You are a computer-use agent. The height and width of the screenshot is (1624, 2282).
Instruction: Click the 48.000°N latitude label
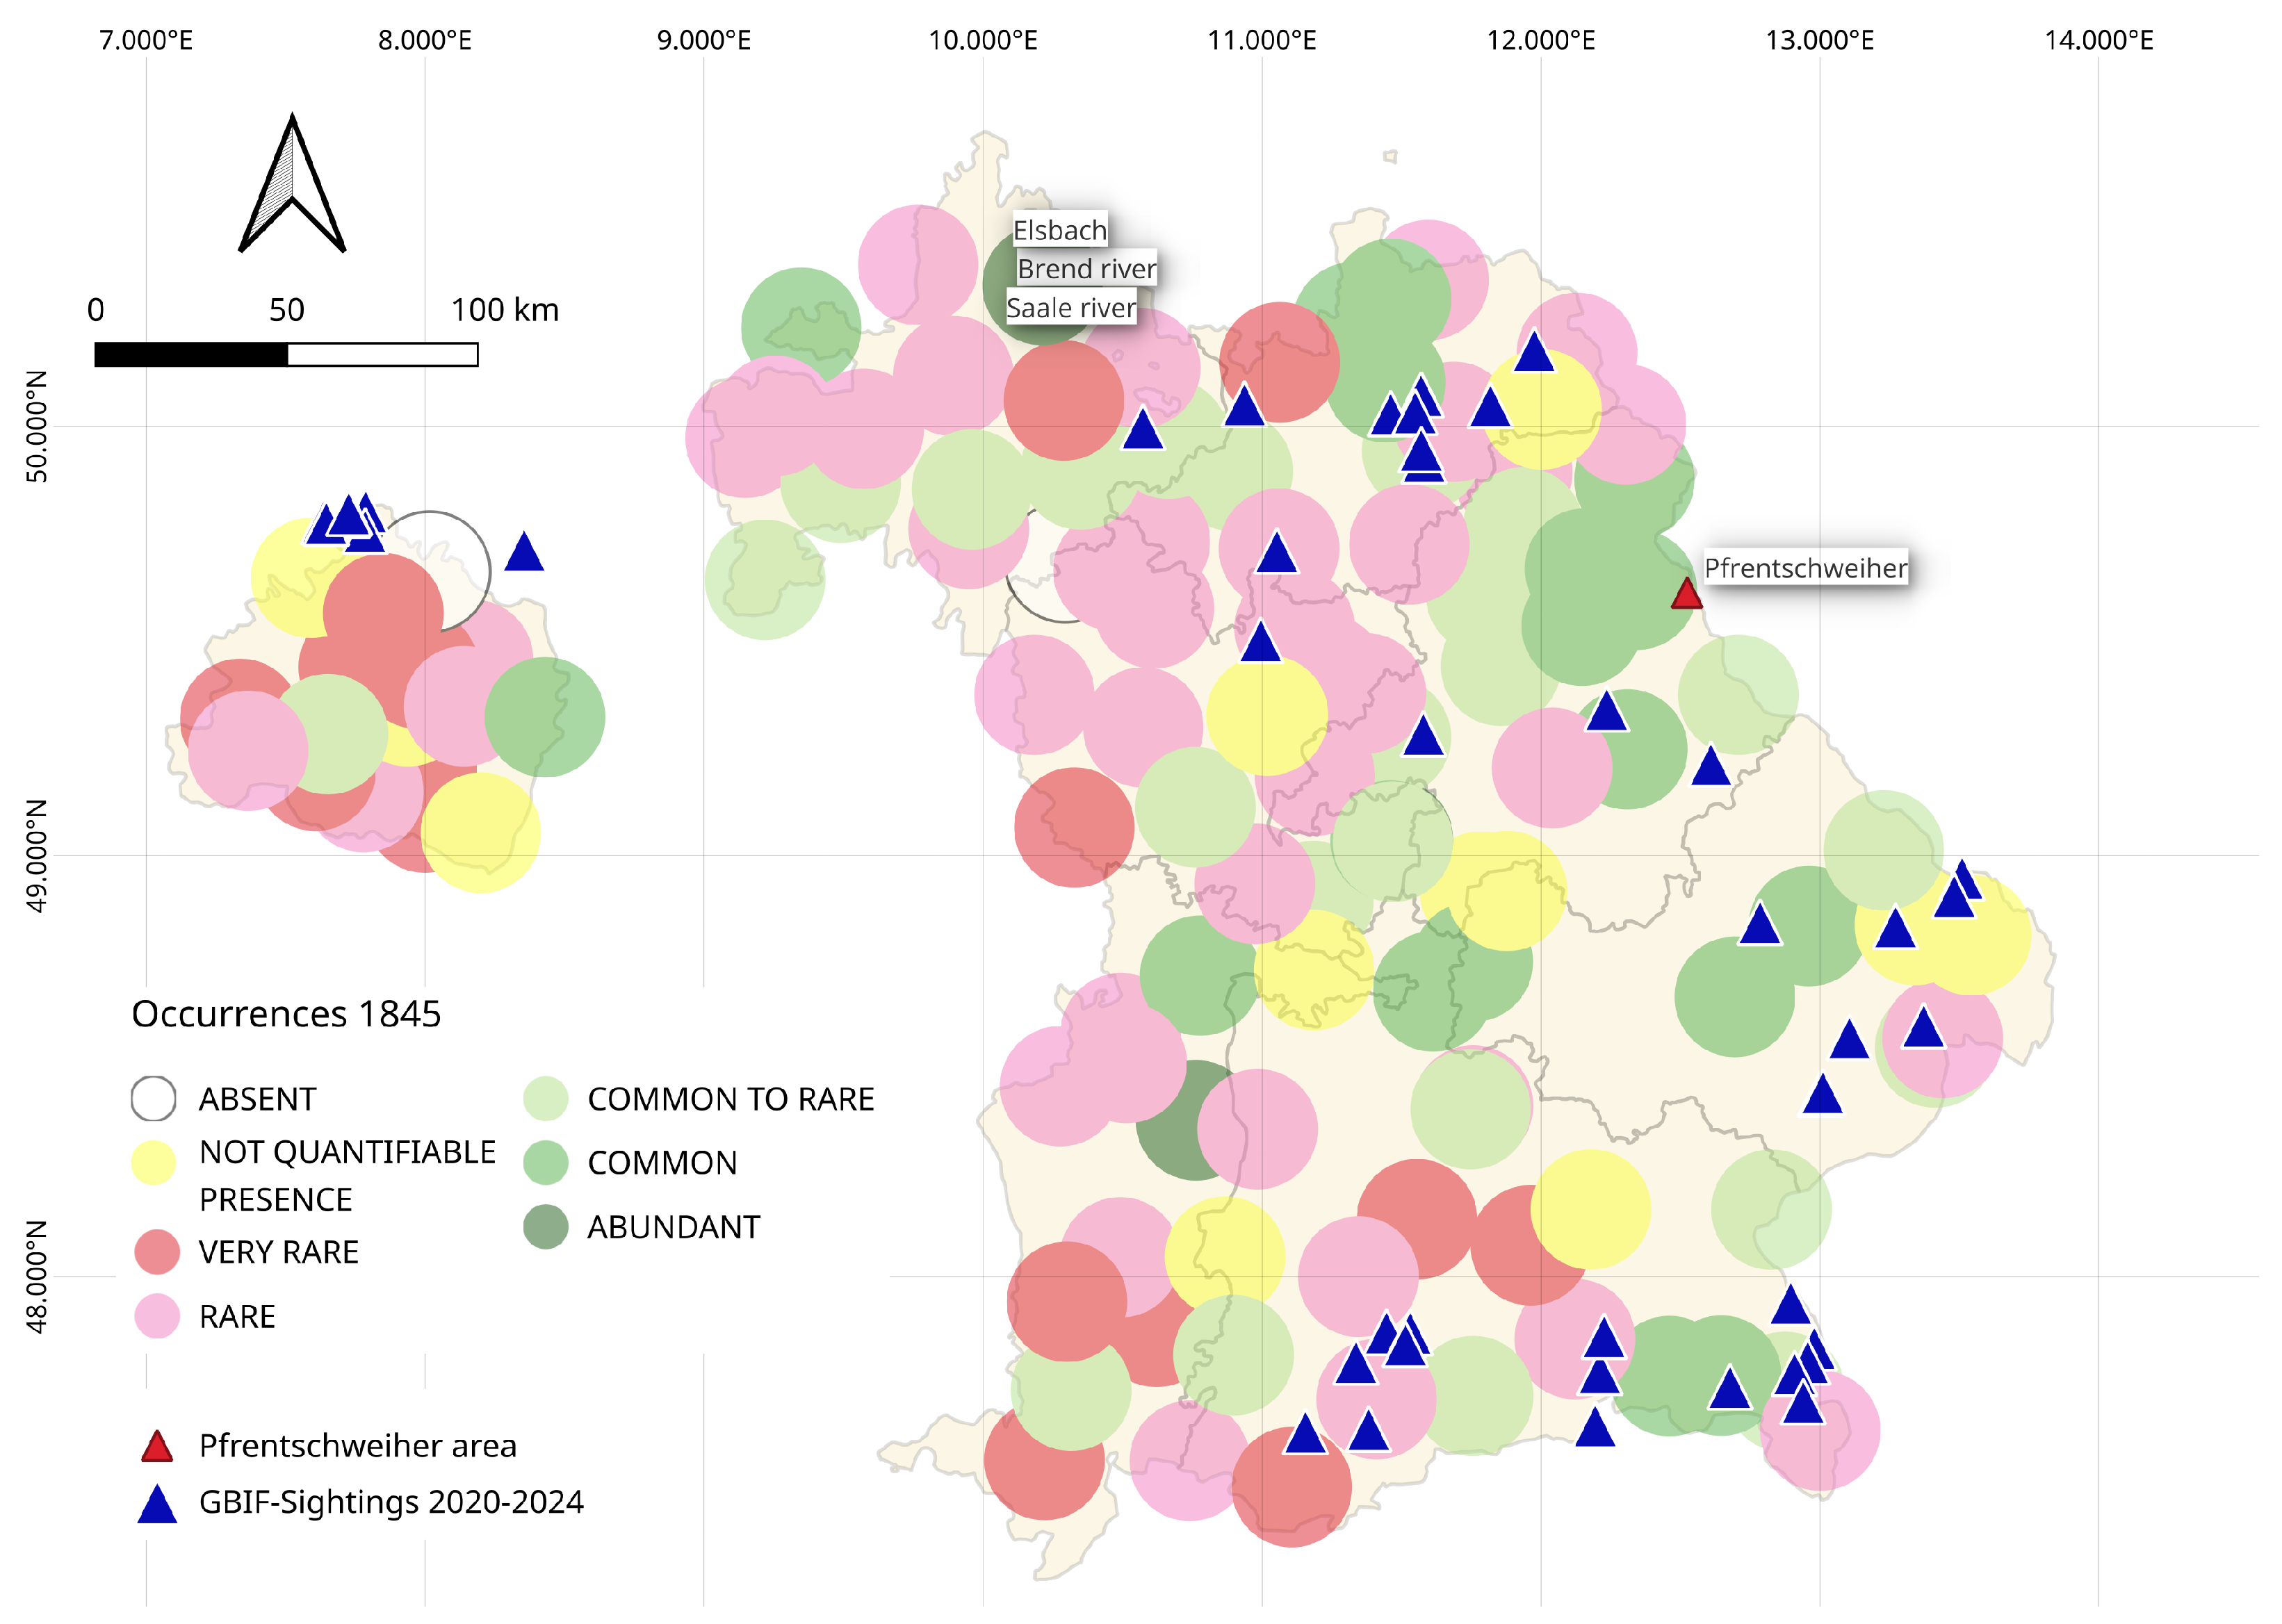point(36,1277)
